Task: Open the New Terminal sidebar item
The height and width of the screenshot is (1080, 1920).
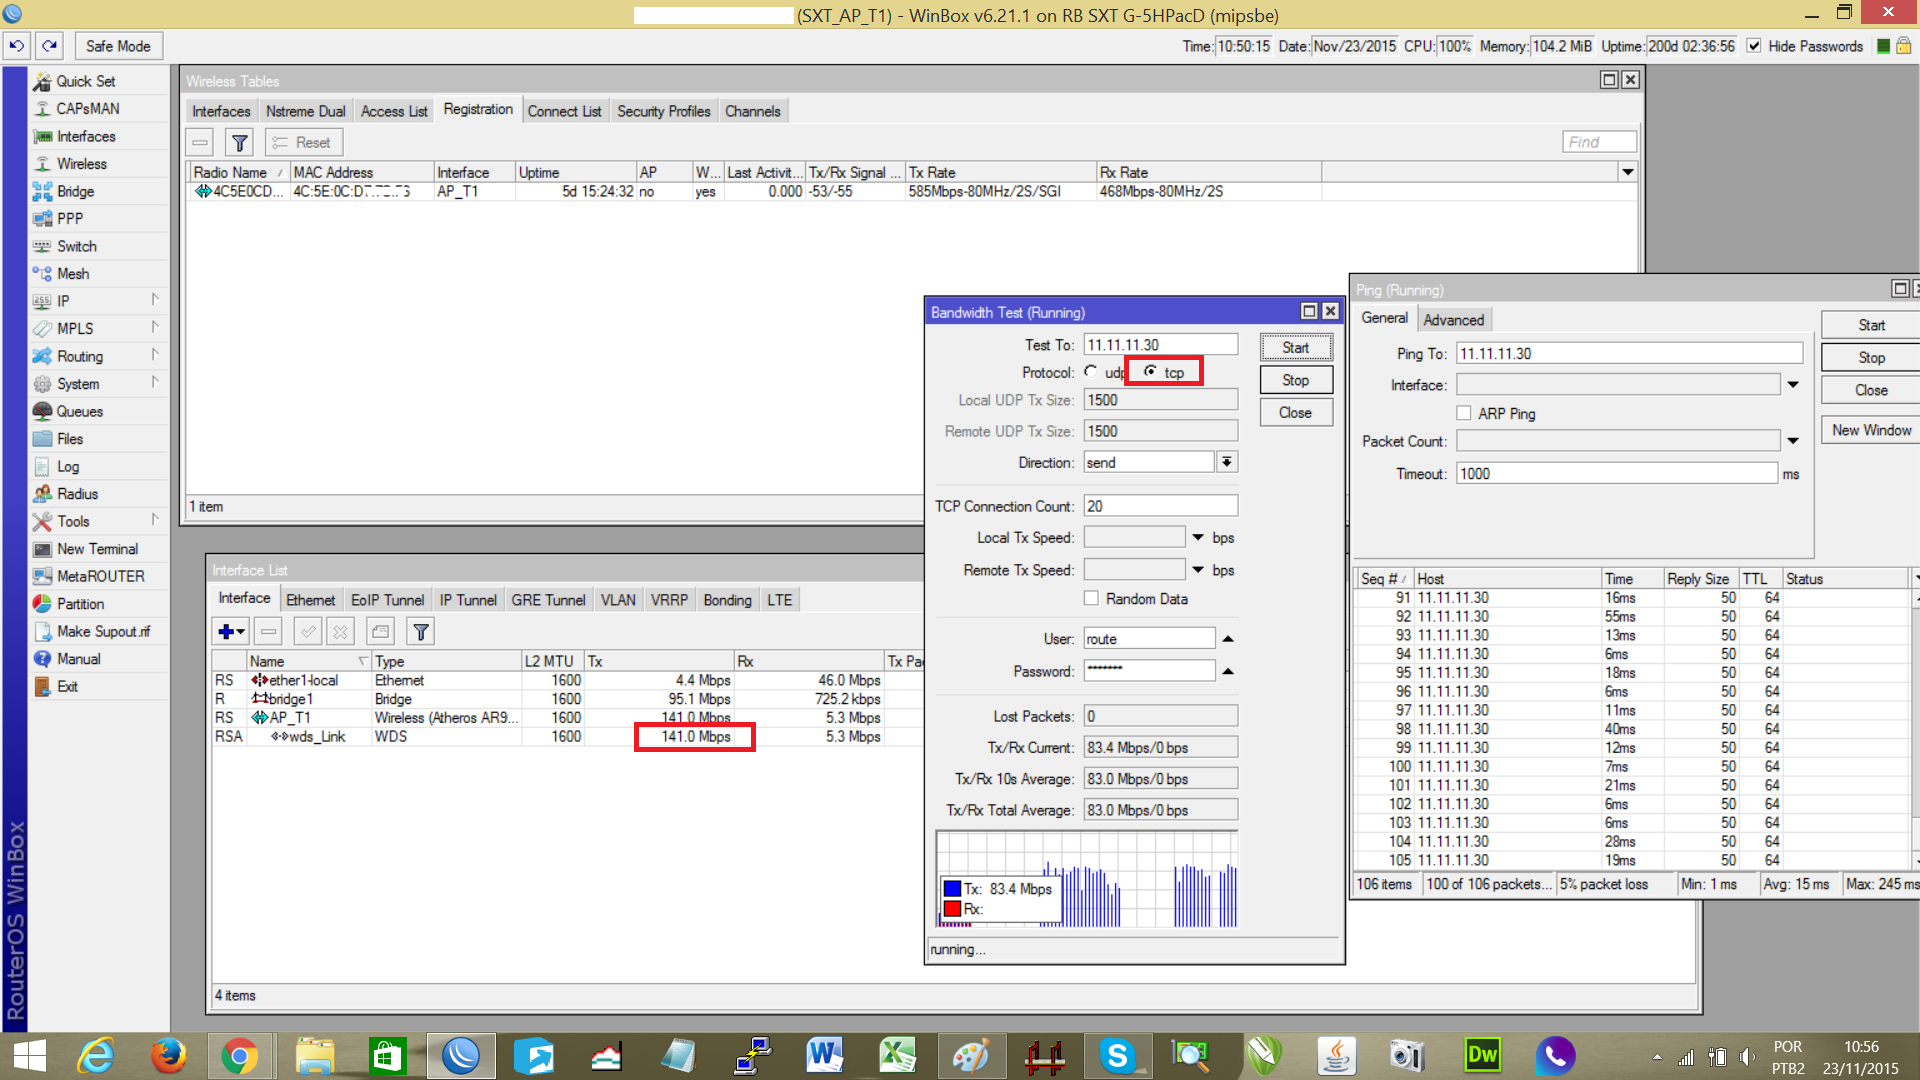Action: [97, 549]
